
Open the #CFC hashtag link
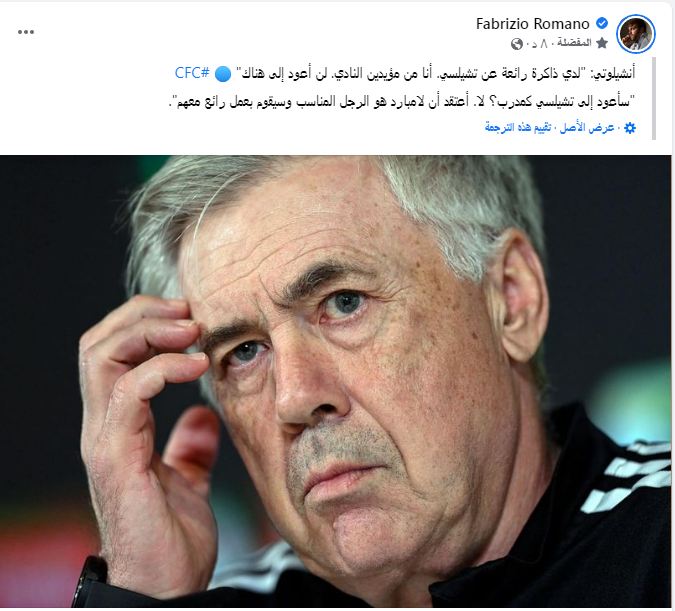coord(192,73)
